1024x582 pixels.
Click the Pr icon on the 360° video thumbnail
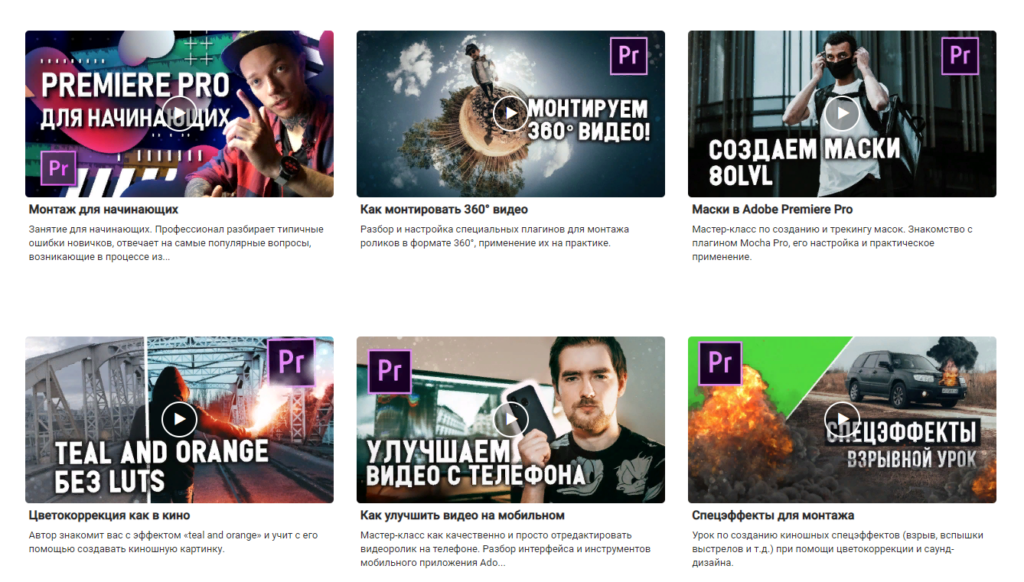628,56
